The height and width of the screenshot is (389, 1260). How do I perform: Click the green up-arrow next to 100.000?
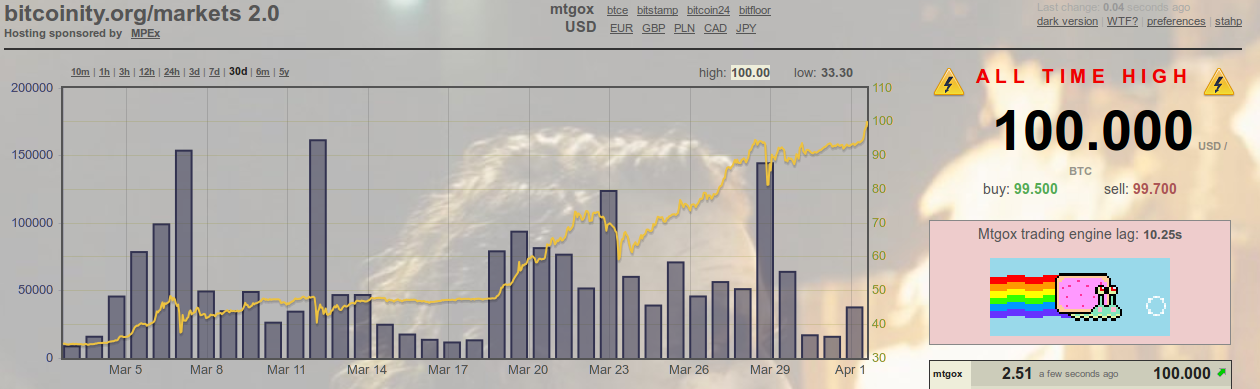tap(1221, 373)
